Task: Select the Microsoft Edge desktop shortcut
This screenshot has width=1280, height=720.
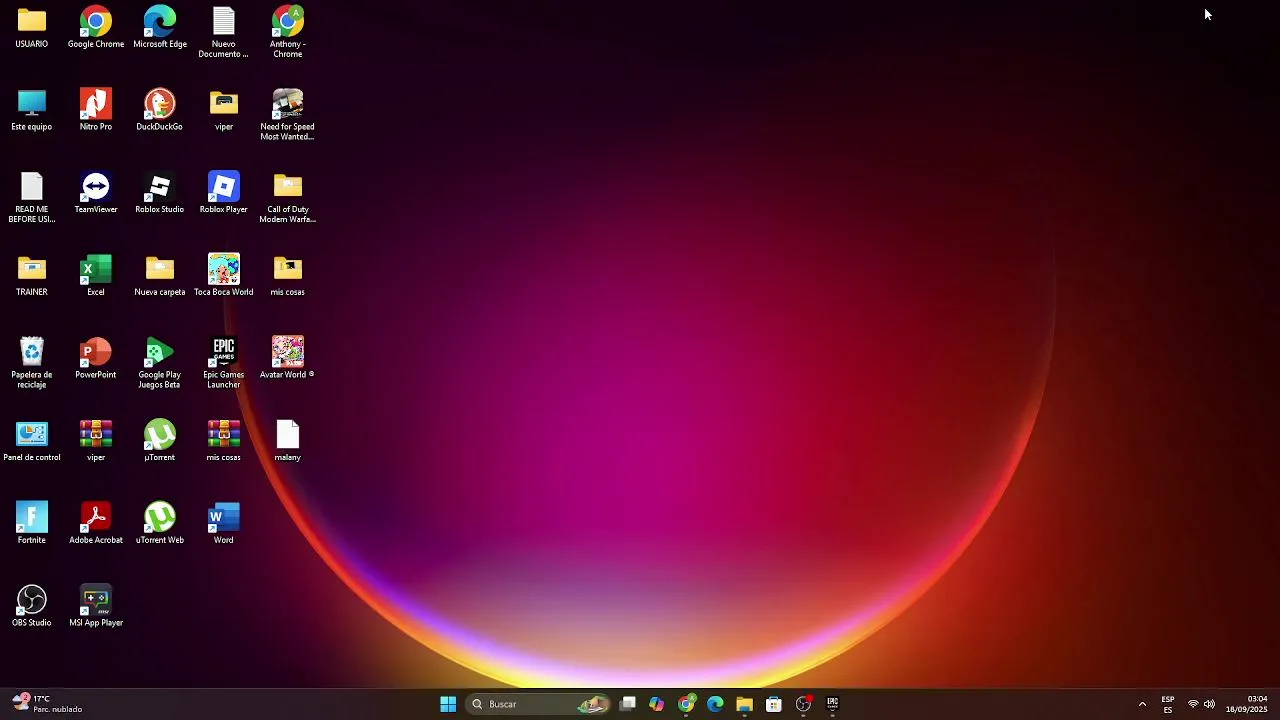Action: point(160,28)
